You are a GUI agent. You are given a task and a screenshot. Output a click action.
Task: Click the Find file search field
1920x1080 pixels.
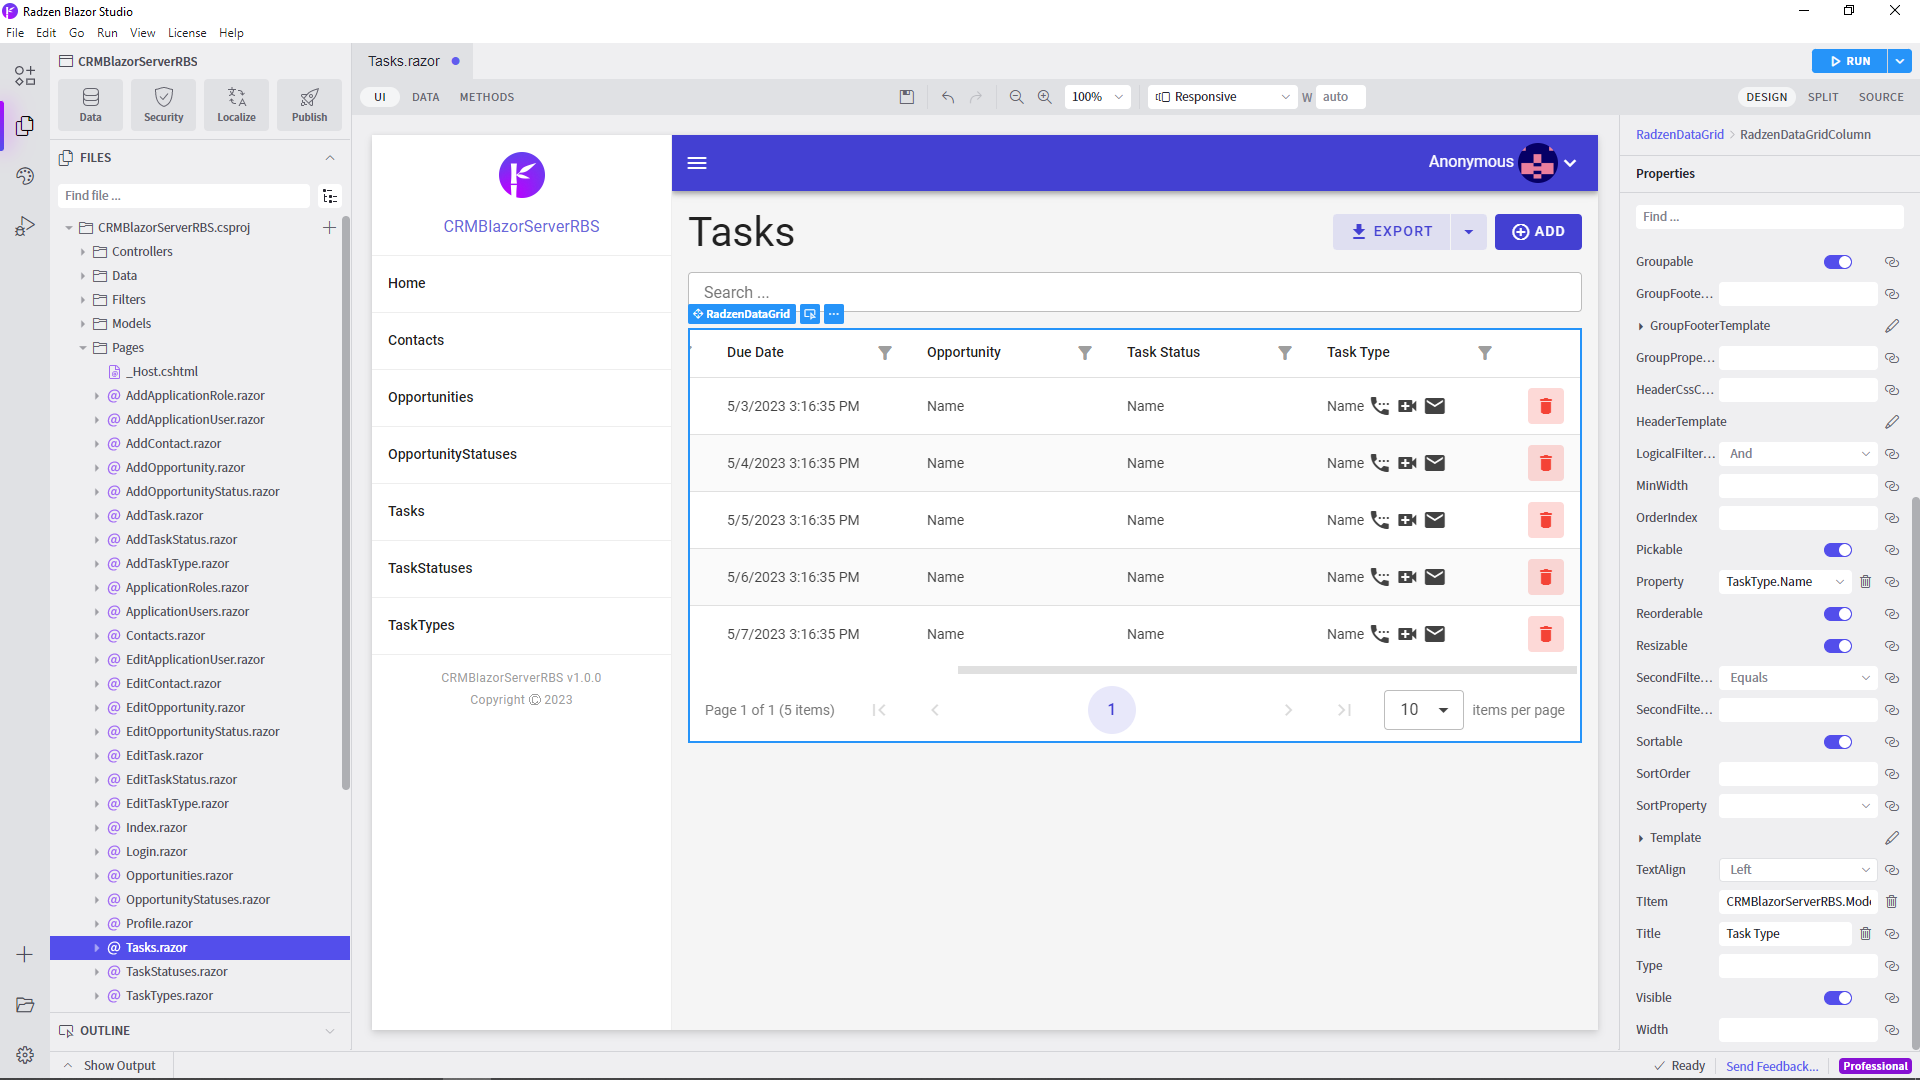pyautogui.click(x=184, y=196)
